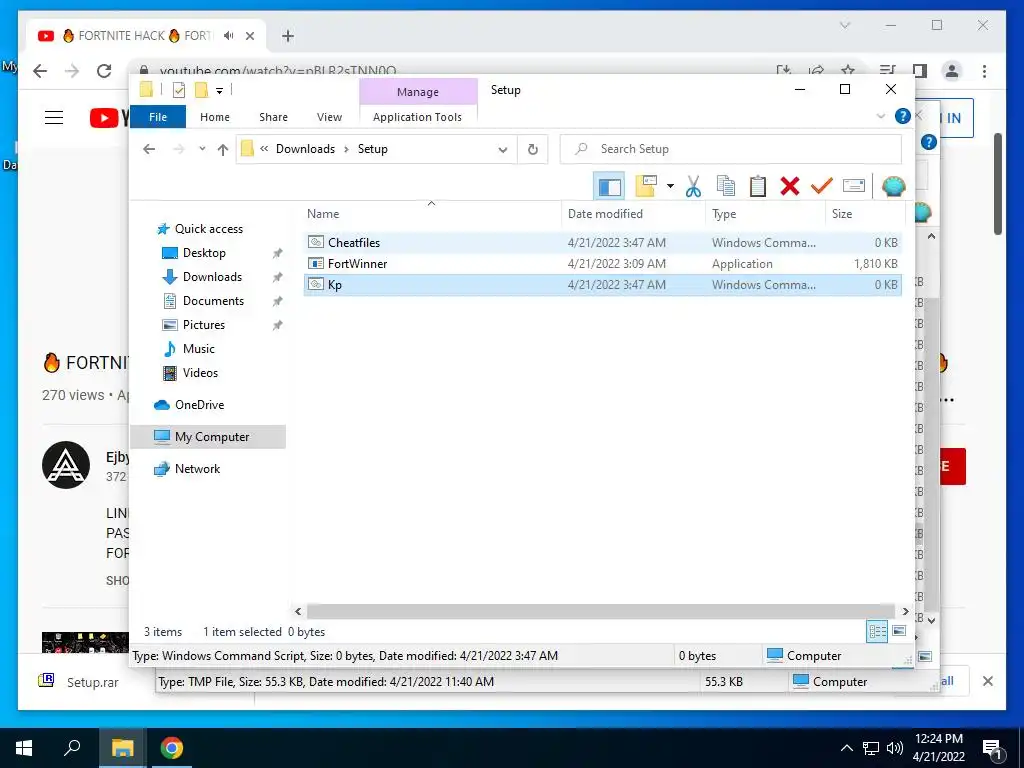Open taskbar Search magnifier
1024x768 pixels.
pyautogui.click(x=72, y=747)
